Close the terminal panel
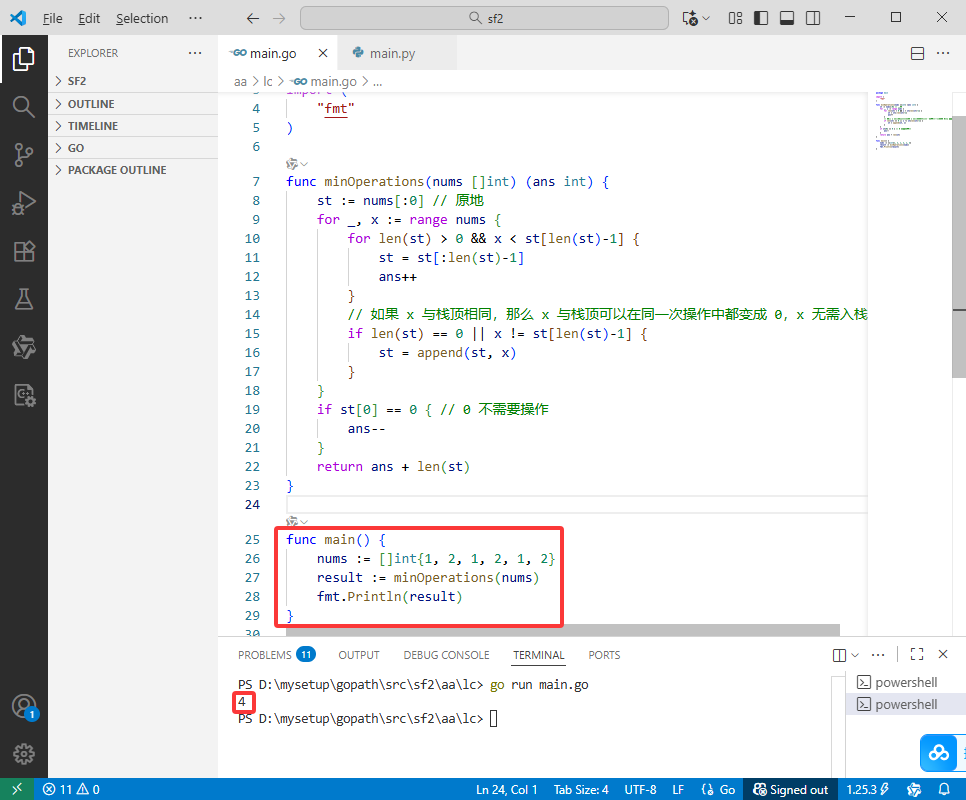The width and height of the screenshot is (966, 800). click(x=943, y=654)
